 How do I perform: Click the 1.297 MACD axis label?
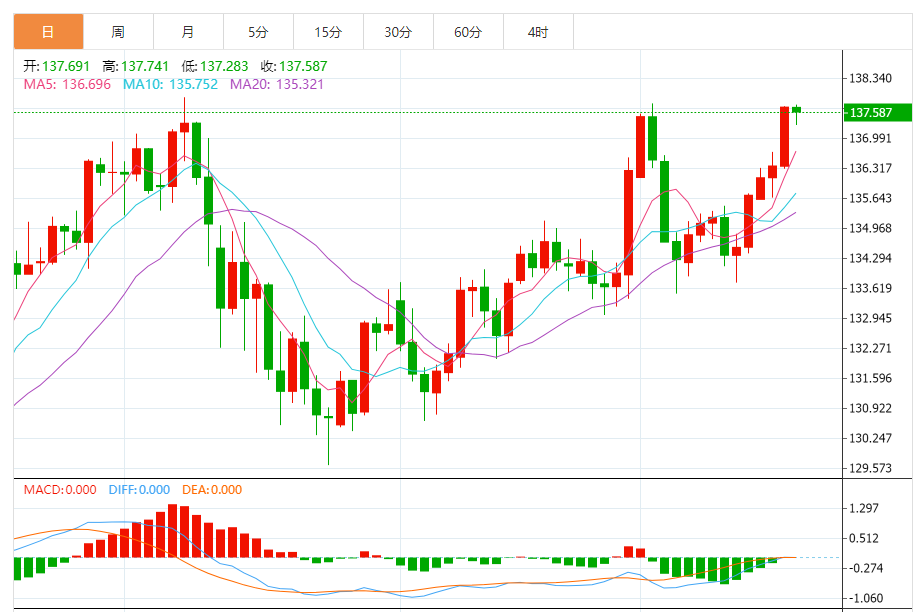(x=864, y=508)
